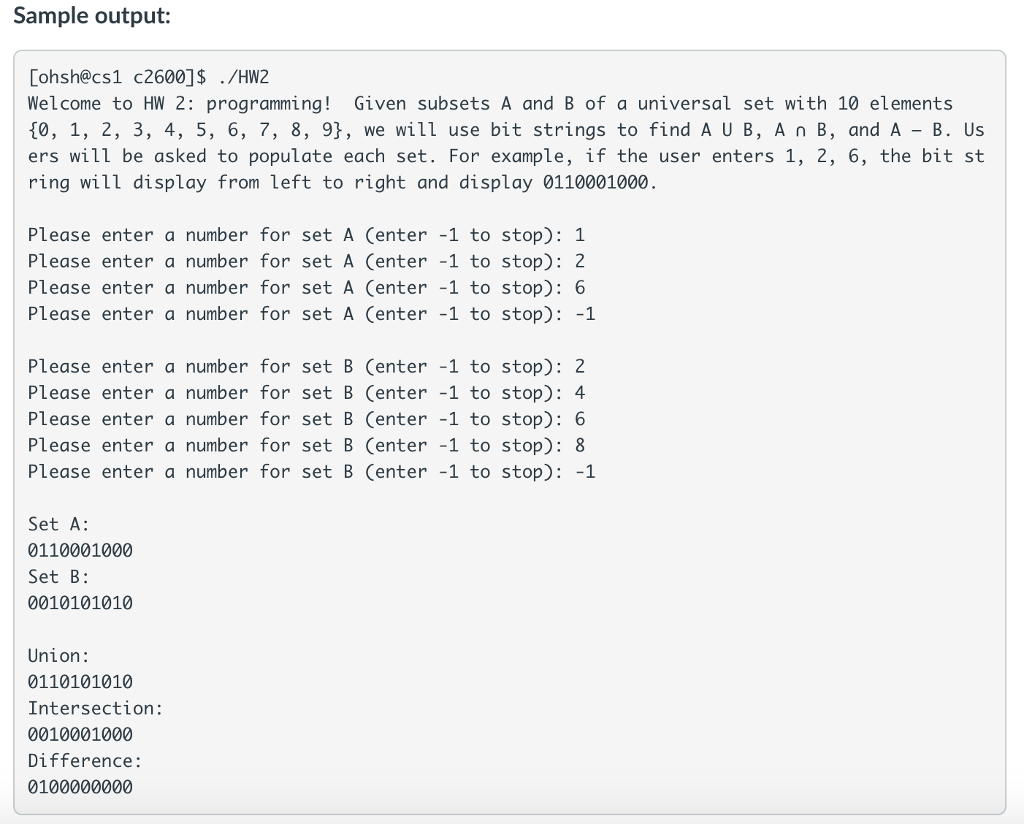The width and height of the screenshot is (1024, 824).
Task: Click the set B prompt with input 2
Action: click(306, 367)
